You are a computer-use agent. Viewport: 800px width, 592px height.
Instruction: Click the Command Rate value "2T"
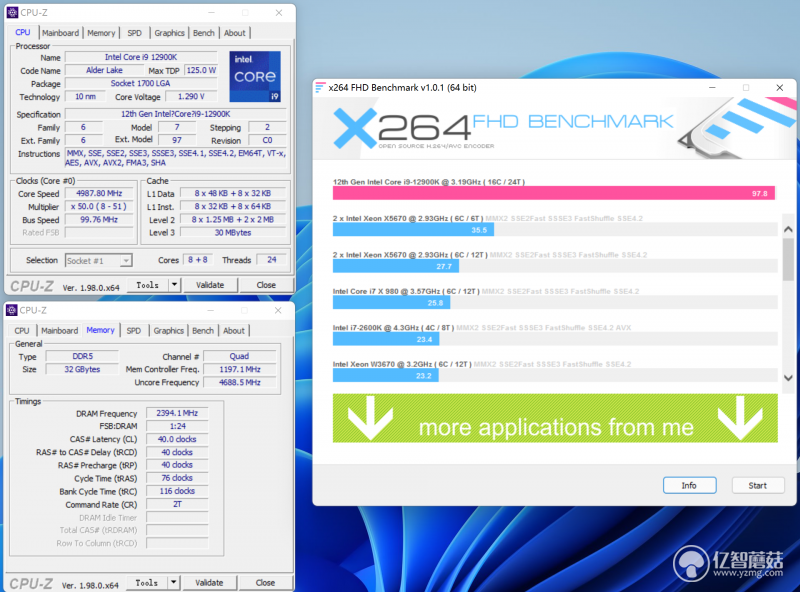(177, 504)
